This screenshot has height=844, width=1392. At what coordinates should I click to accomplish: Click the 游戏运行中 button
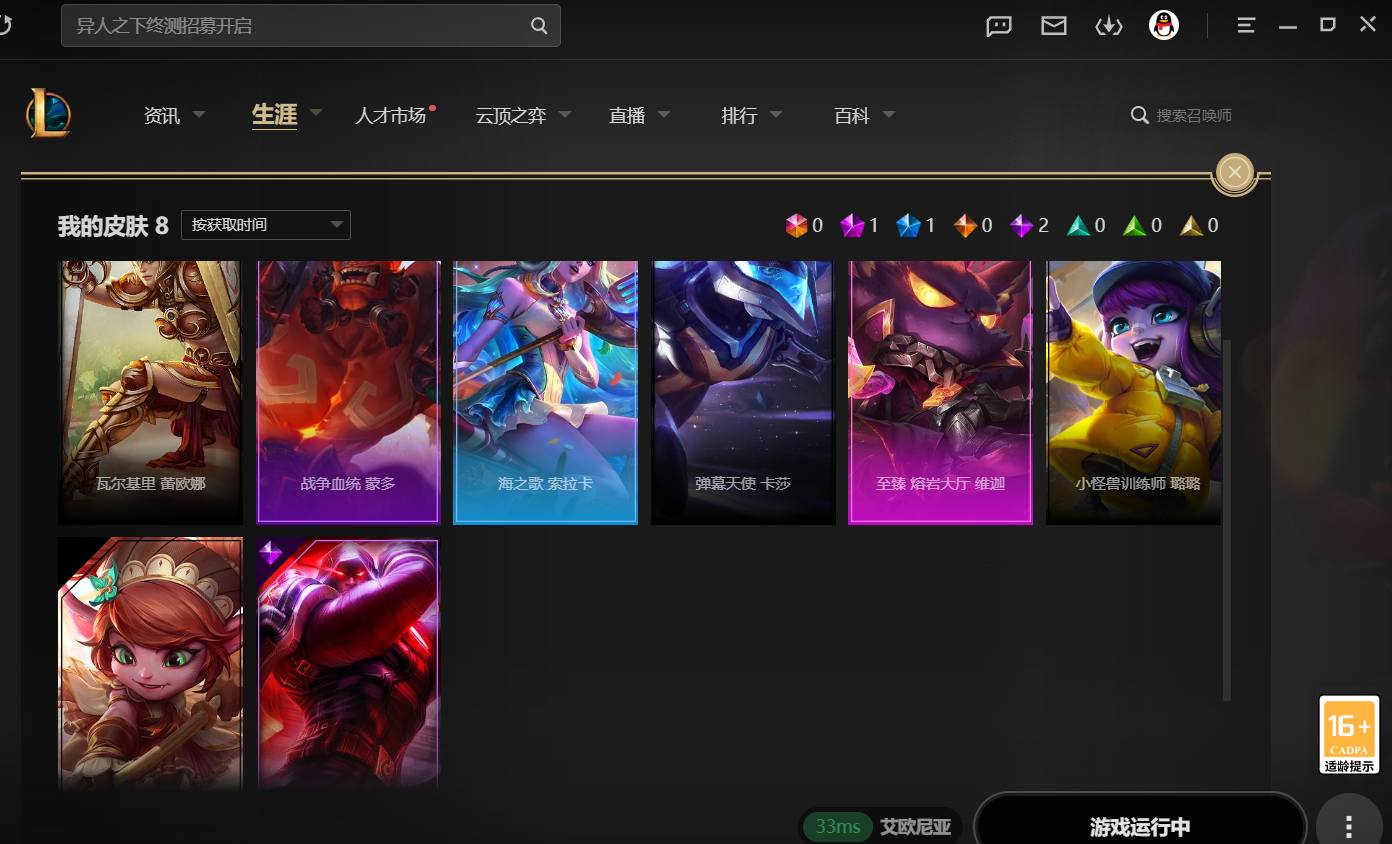pos(1140,827)
